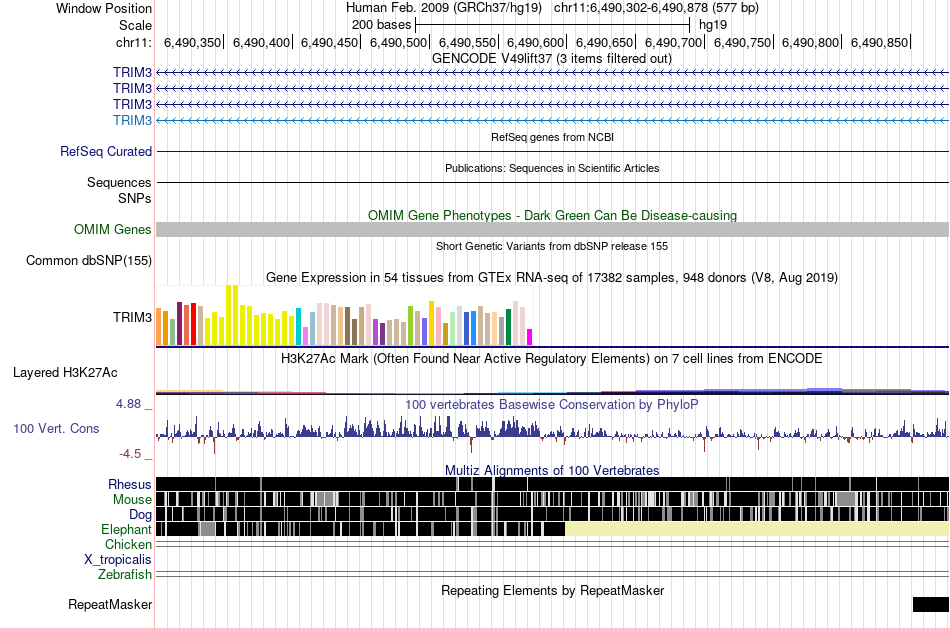The height and width of the screenshot is (628, 950).
Task: Click the Chicken alignment label
Action: pos(128,544)
